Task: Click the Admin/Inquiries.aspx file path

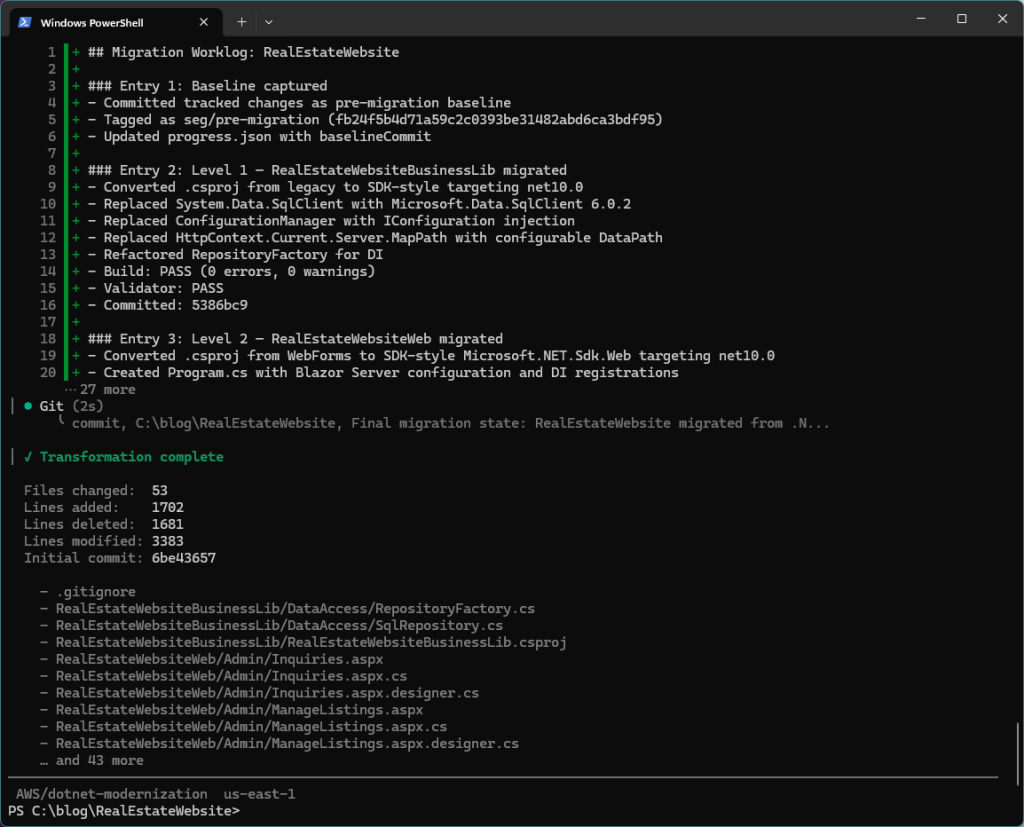Action: [219, 659]
